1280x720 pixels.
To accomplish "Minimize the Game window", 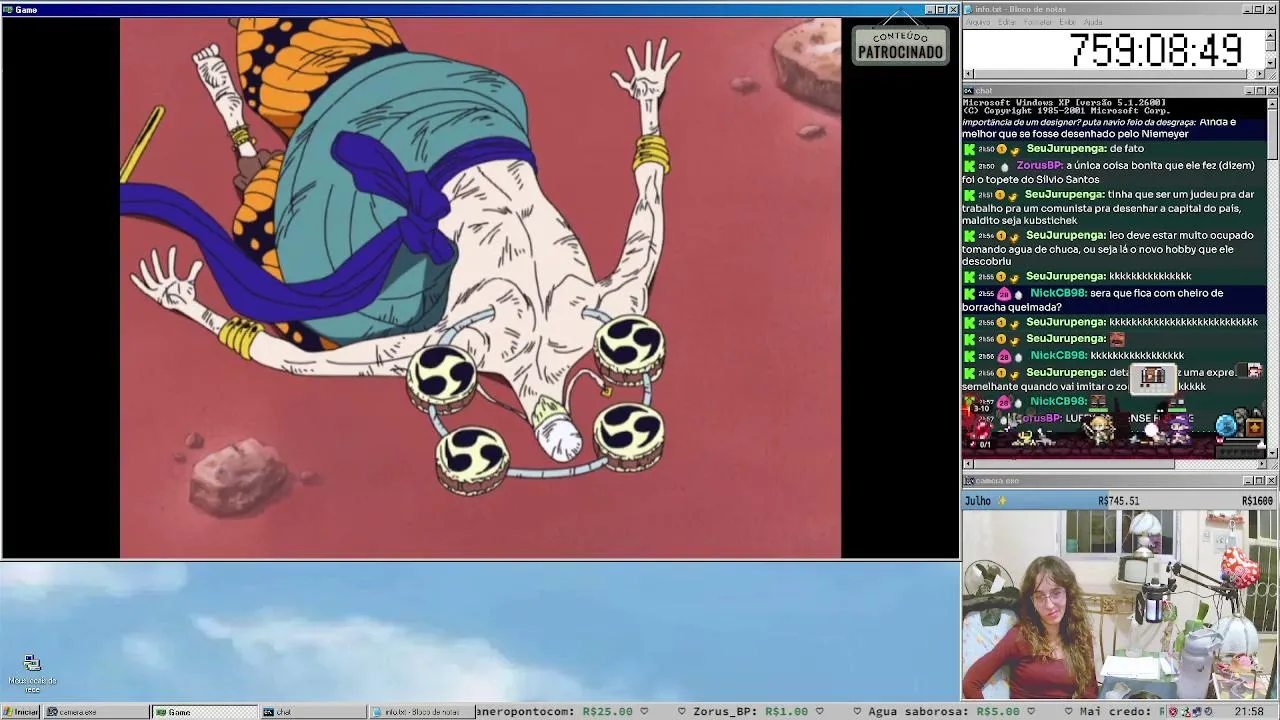I will coord(930,10).
